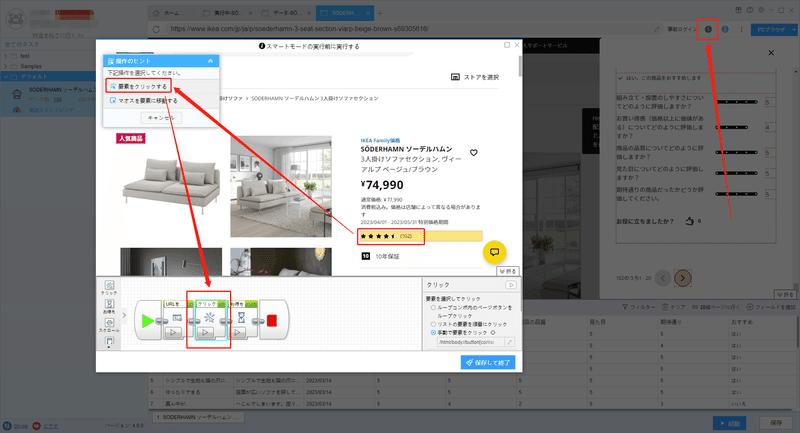800x433 pixels.
Task: Close the smart mode dialog
Action: pyautogui.click(x=517, y=45)
